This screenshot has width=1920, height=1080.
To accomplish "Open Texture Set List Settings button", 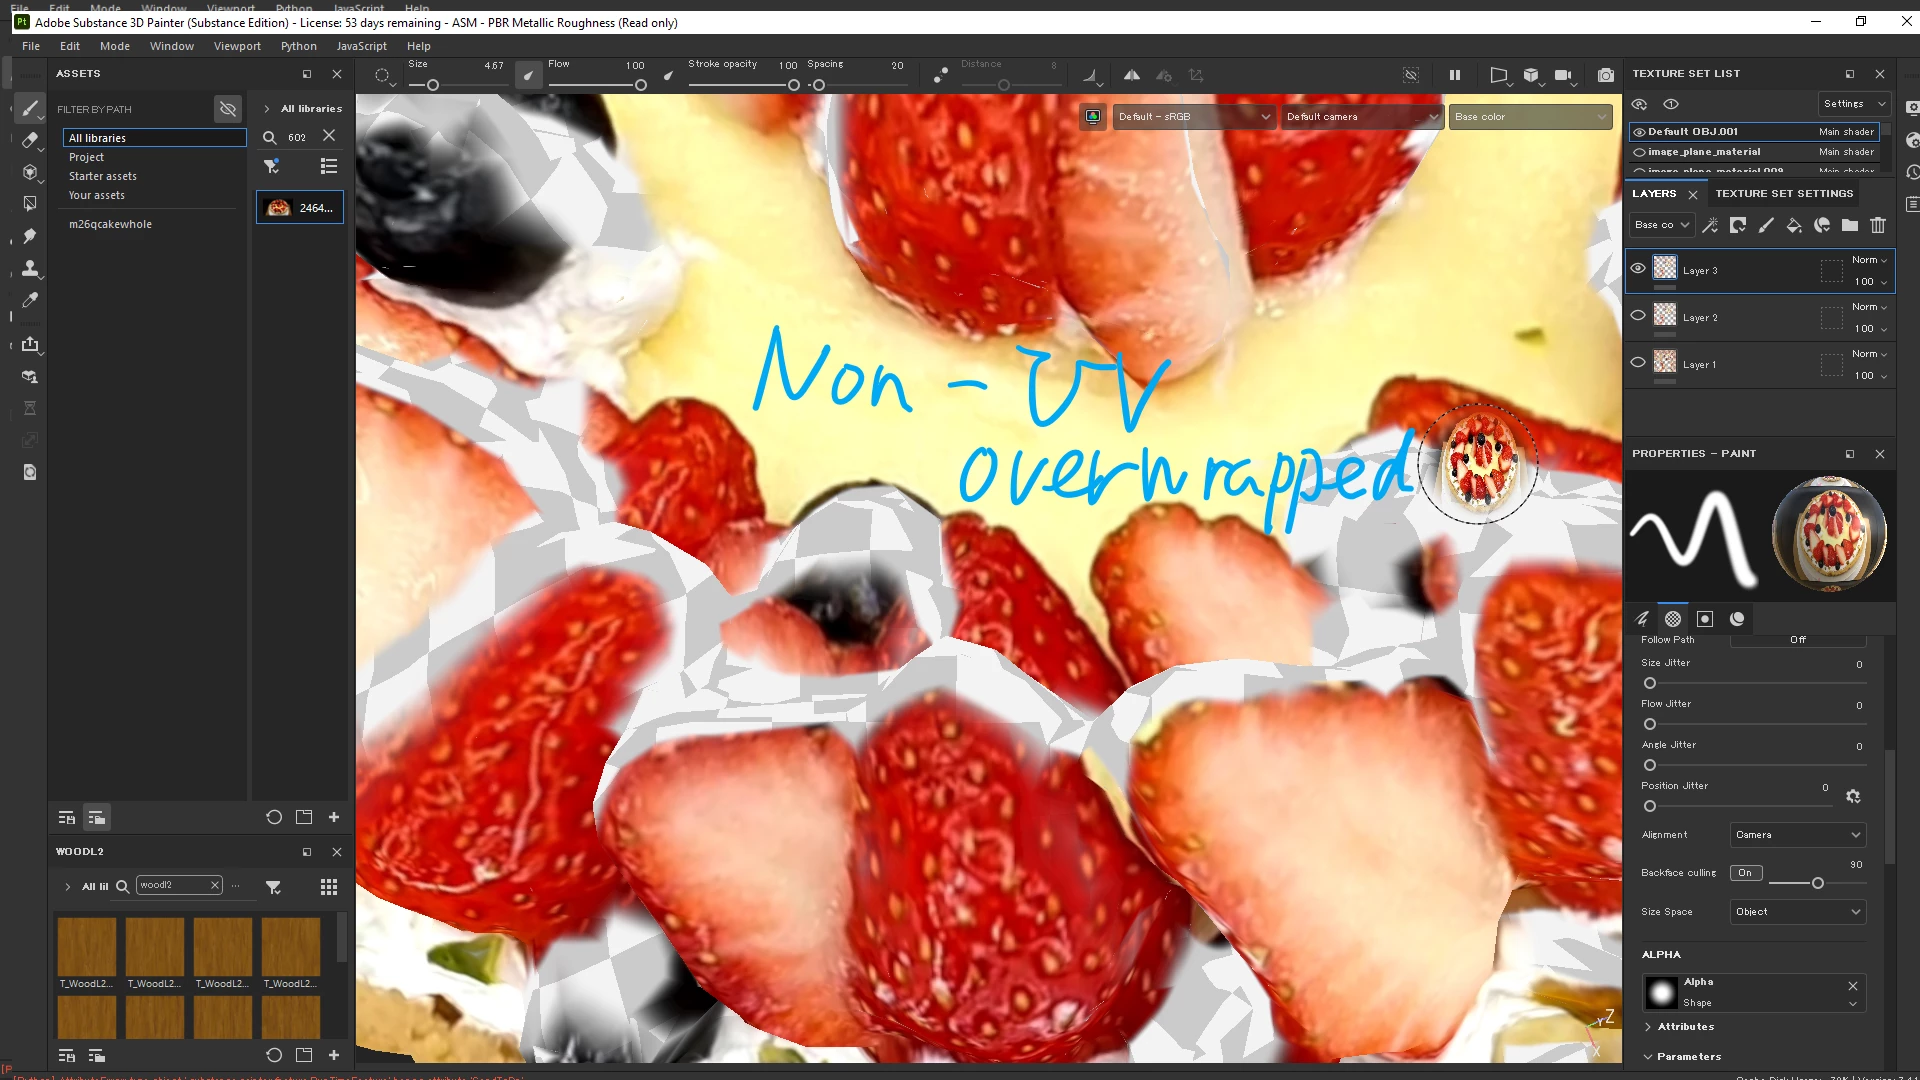I will pos(1853,104).
